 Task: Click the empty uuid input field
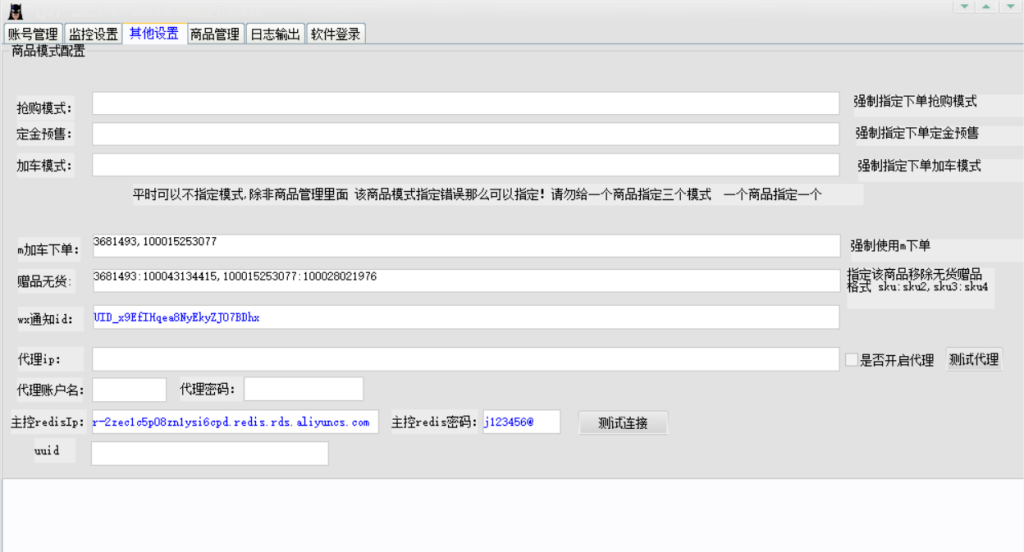tap(209, 453)
